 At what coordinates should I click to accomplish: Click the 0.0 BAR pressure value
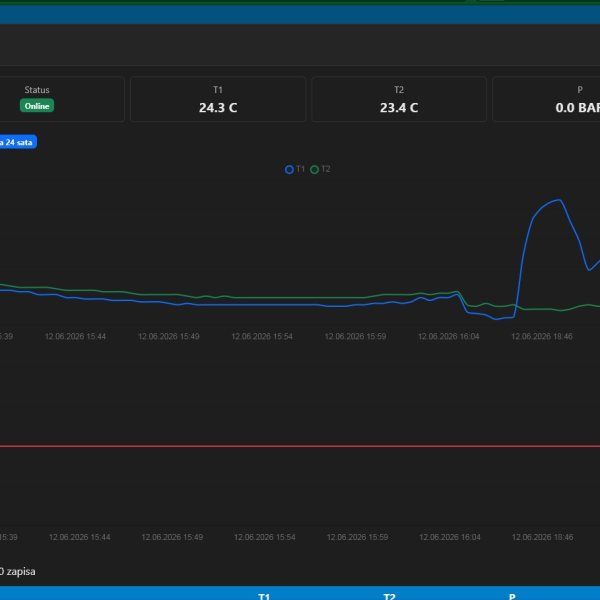tap(578, 108)
